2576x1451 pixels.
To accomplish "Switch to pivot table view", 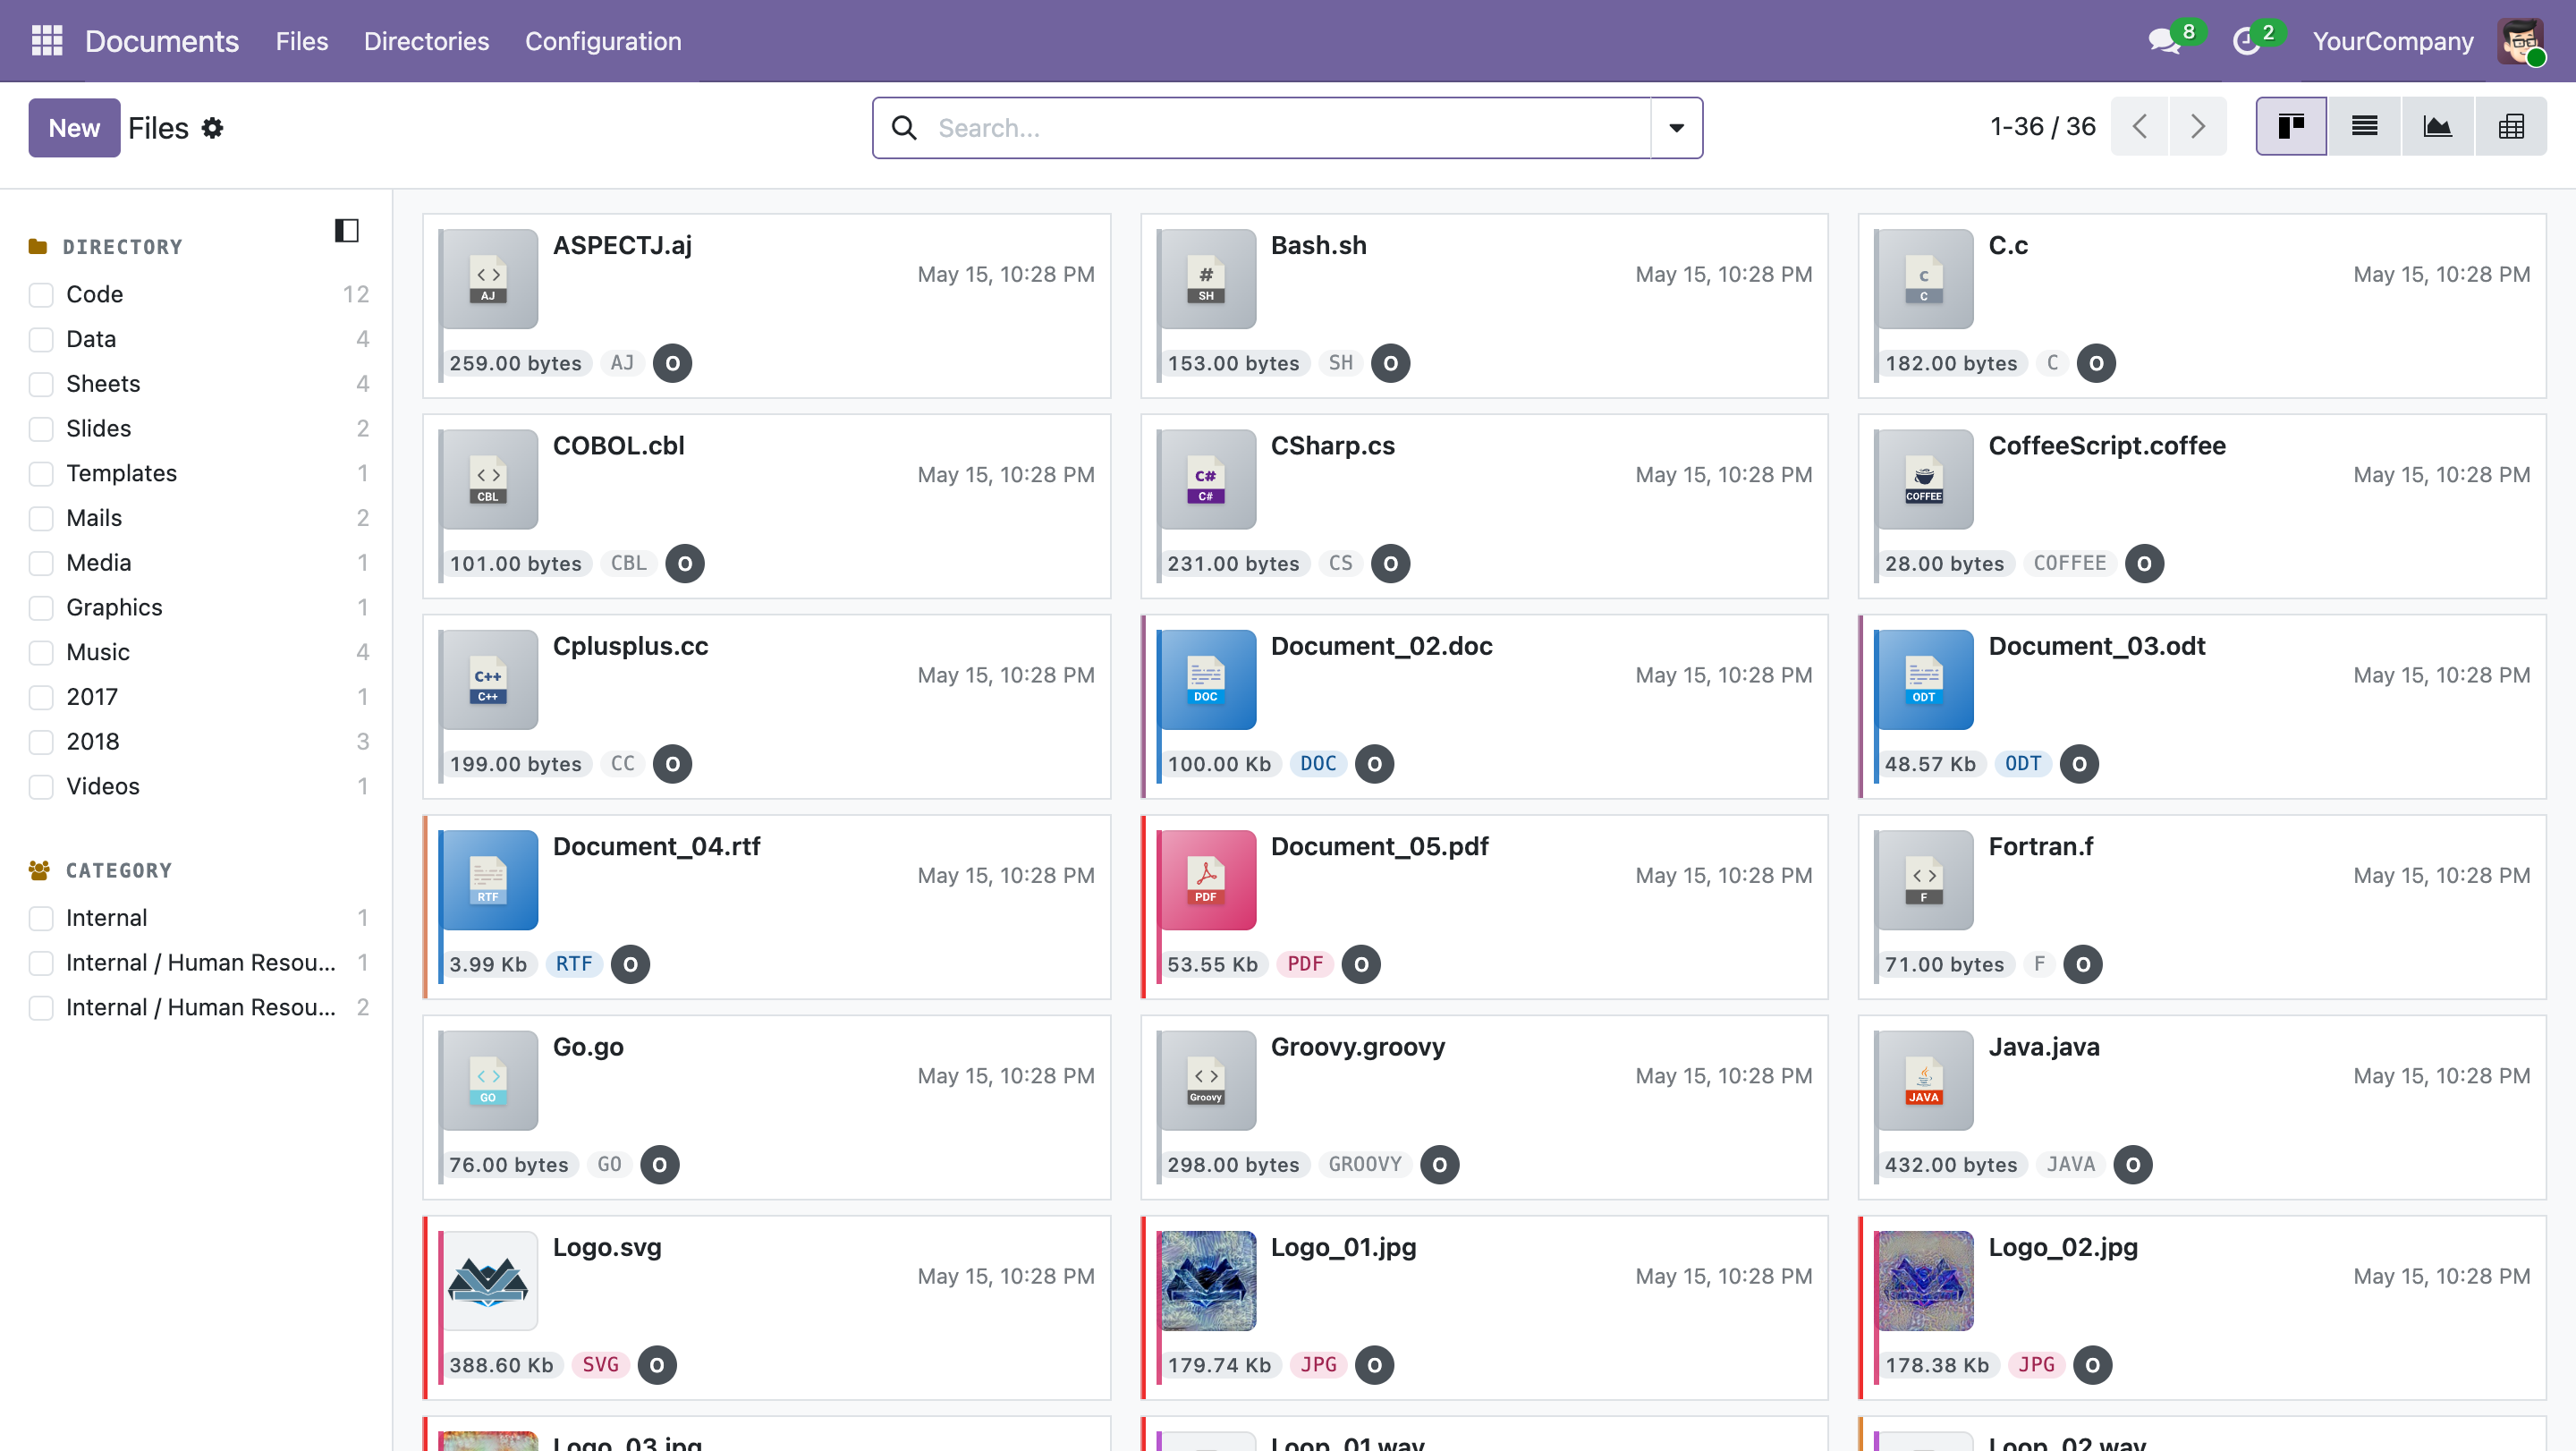I will pos(2510,127).
